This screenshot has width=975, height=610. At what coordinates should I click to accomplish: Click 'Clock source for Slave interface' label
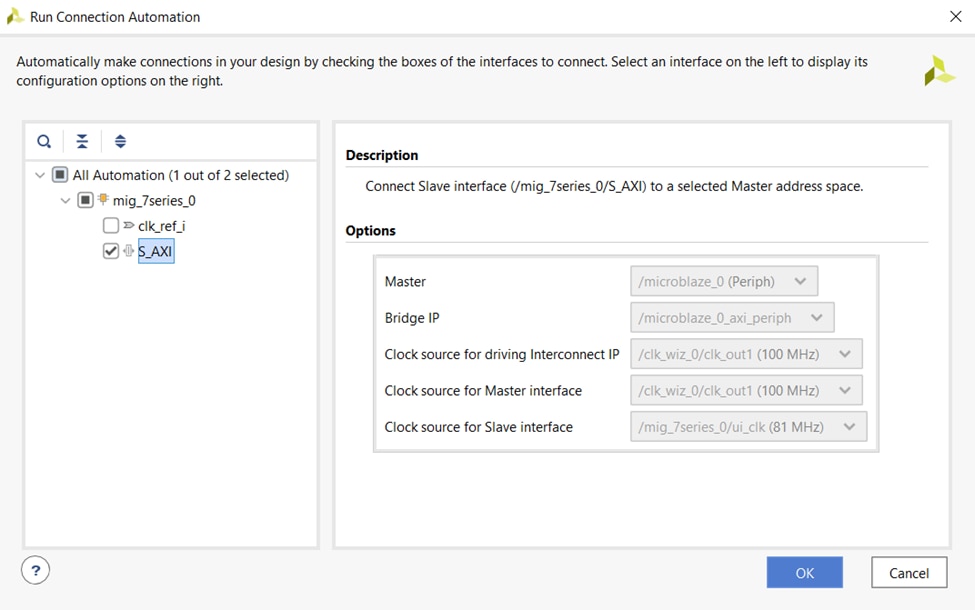click(x=479, y=427)
